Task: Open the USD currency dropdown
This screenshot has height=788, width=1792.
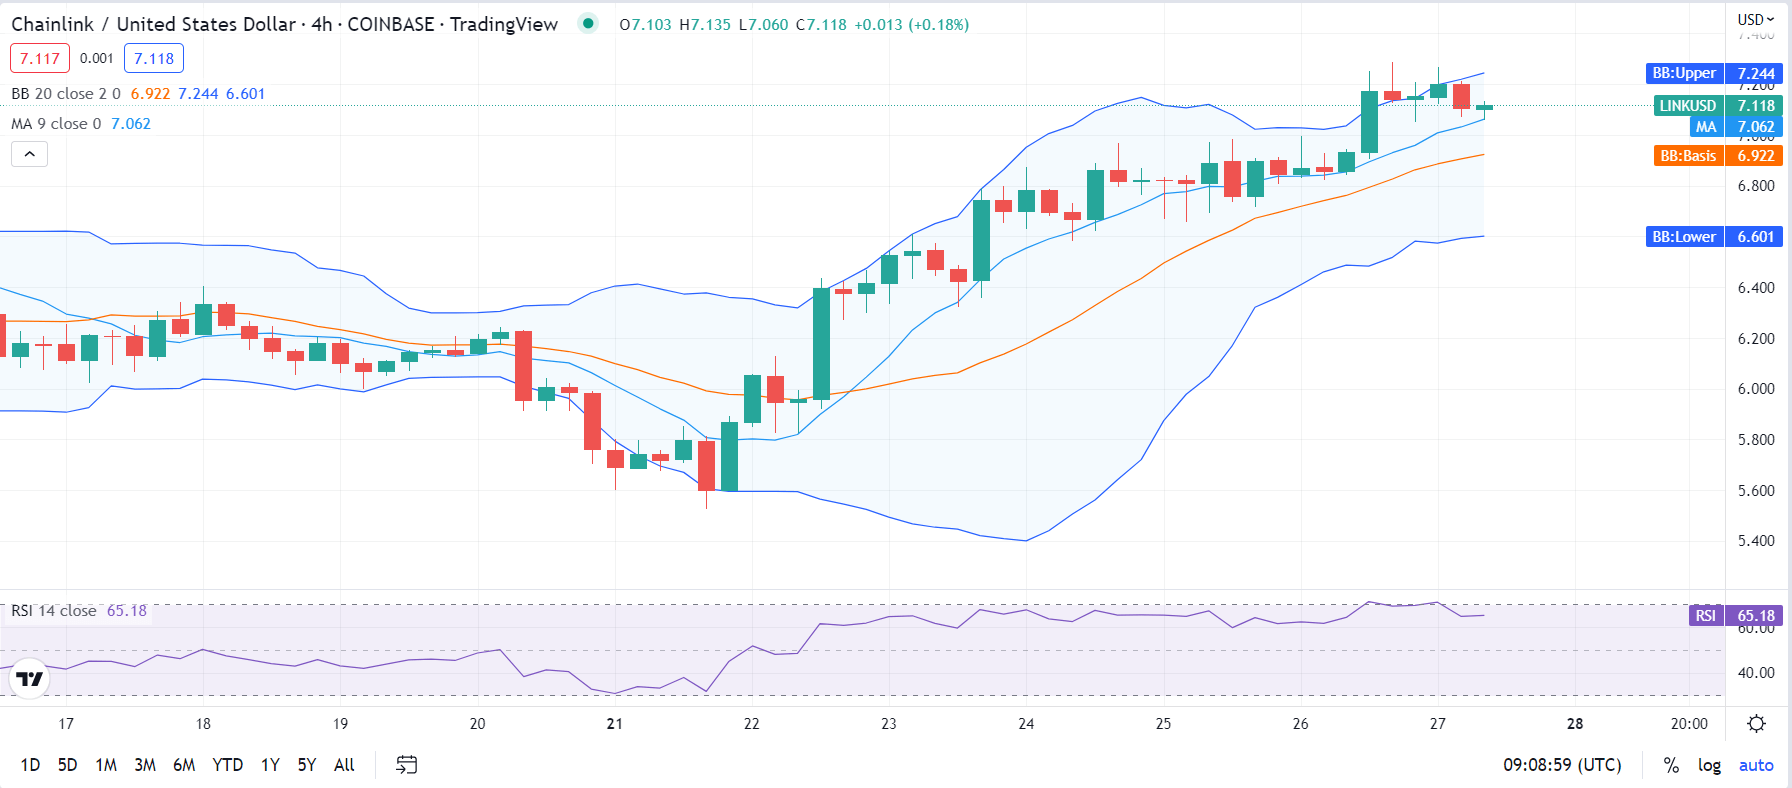Action: point(1755,19)
